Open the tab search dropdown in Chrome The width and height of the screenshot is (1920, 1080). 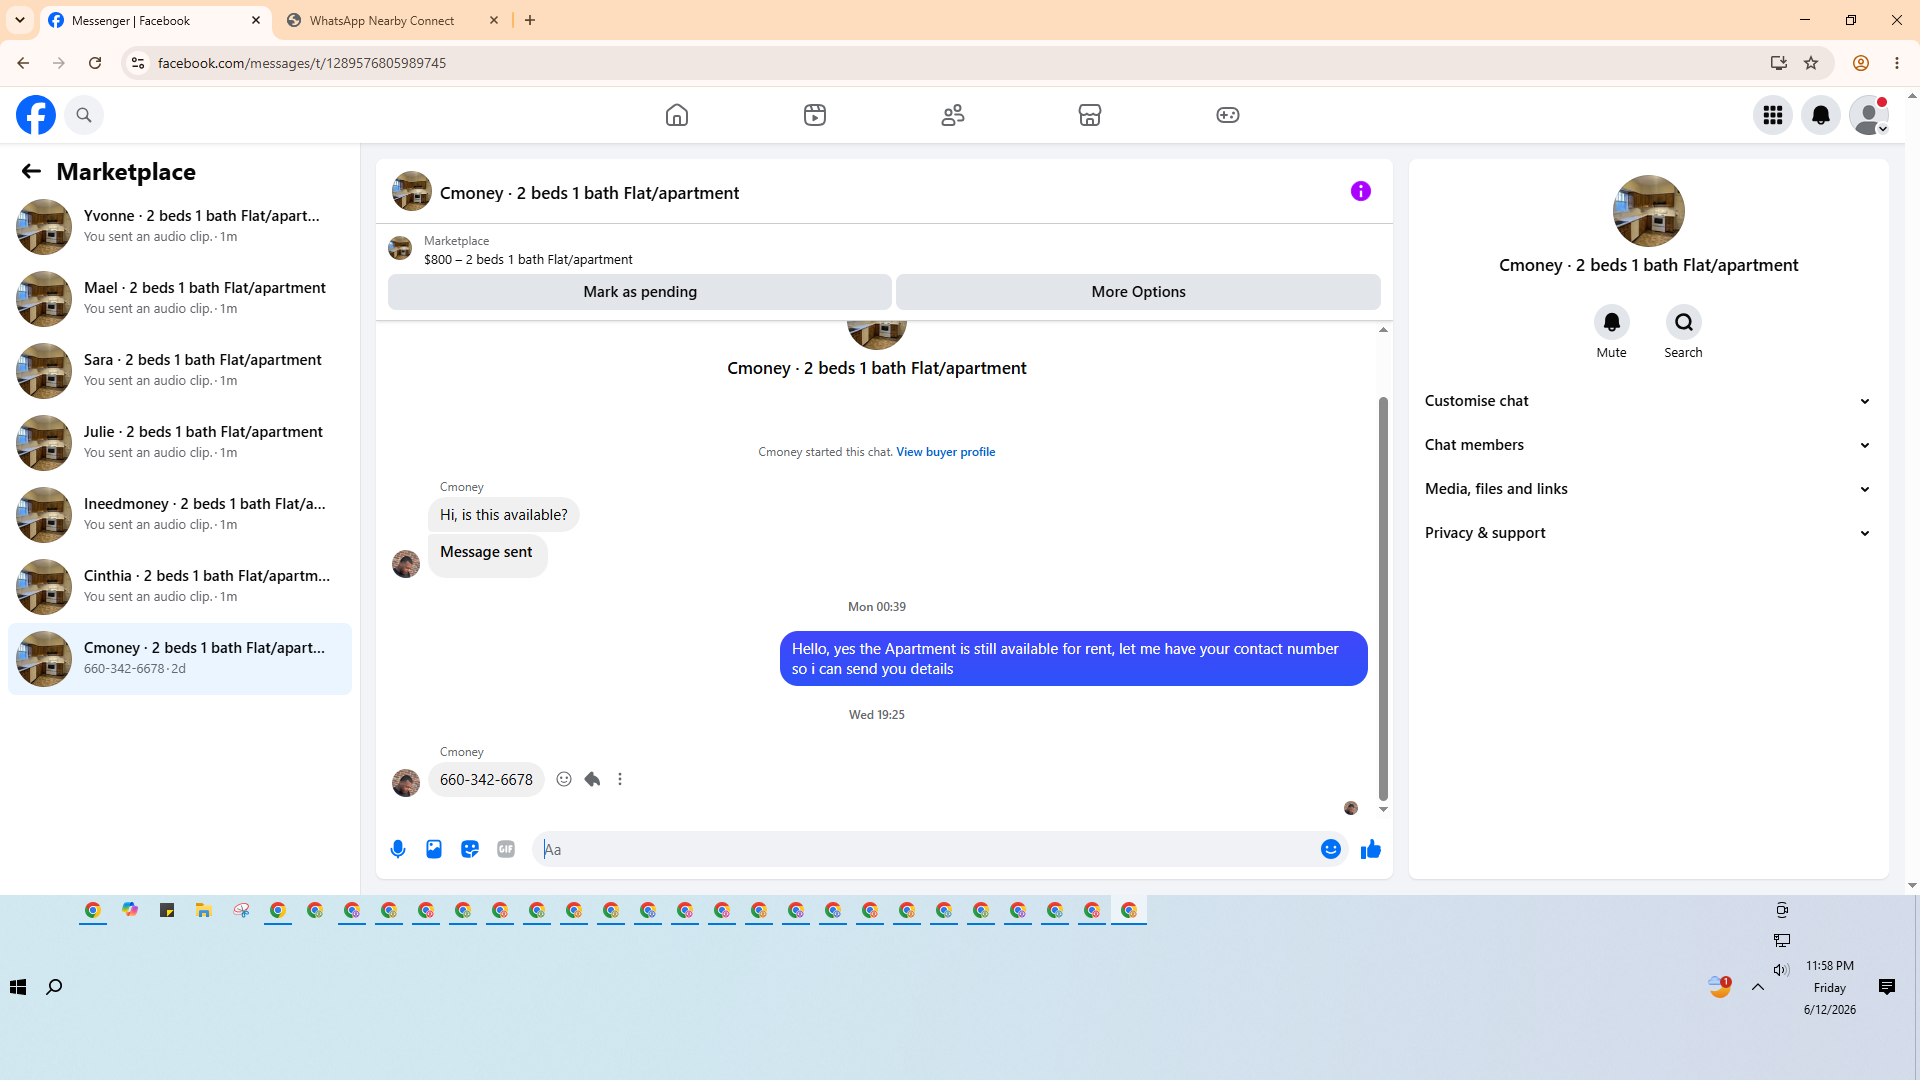(x=20, y=20)
